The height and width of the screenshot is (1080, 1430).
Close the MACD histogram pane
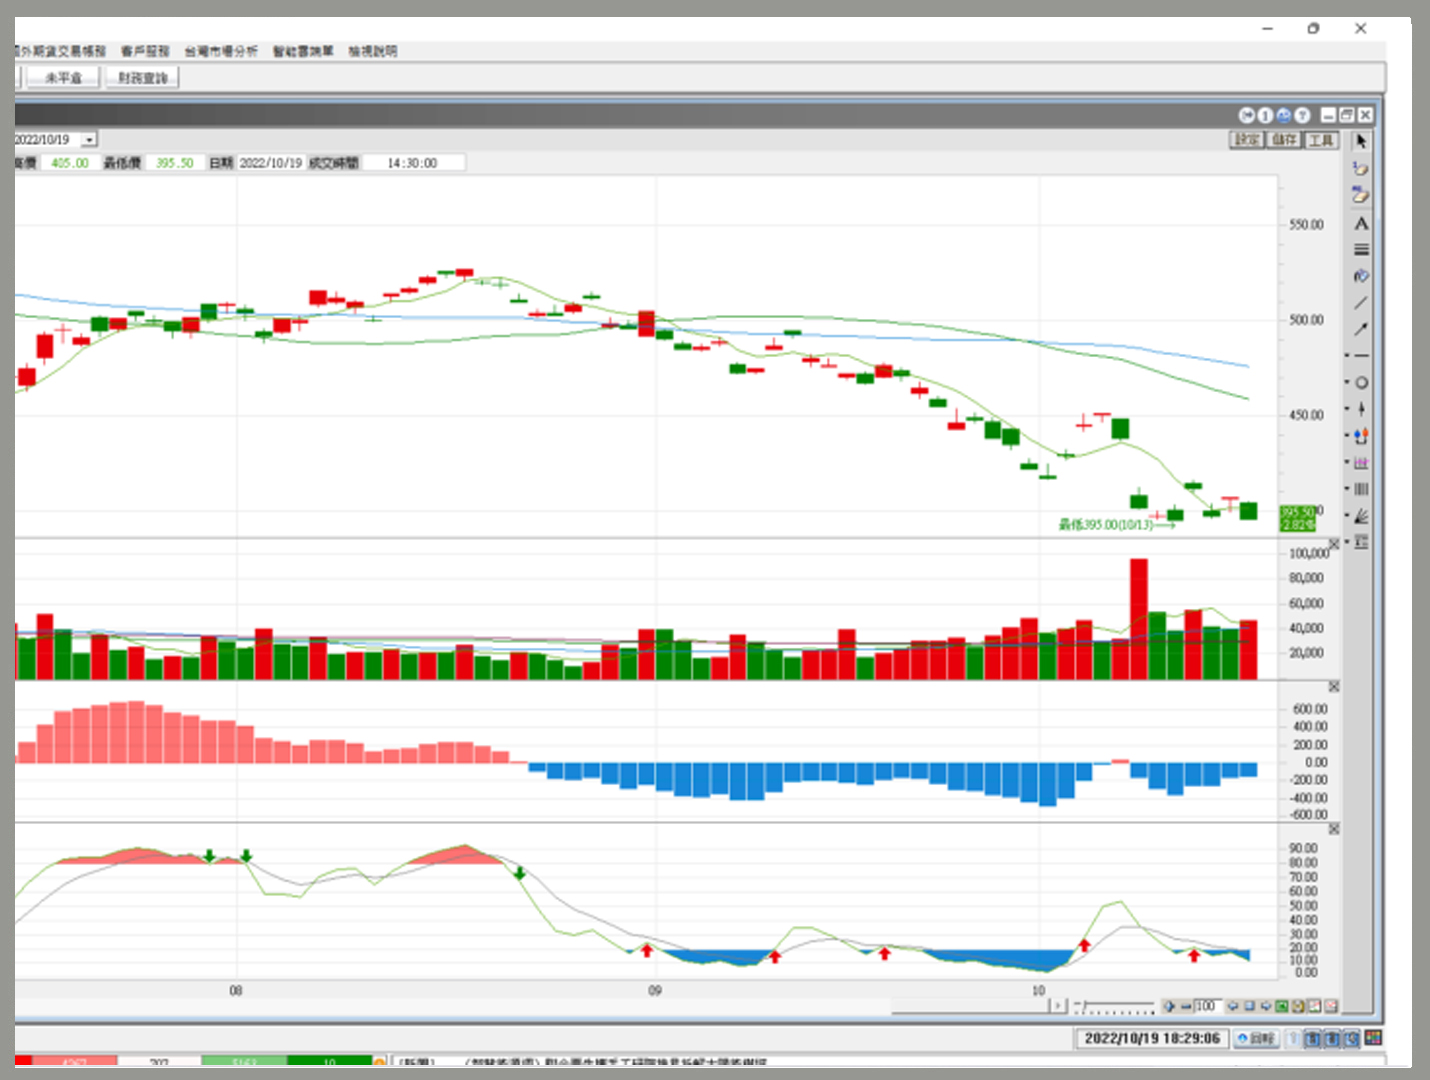[1334, 687]
